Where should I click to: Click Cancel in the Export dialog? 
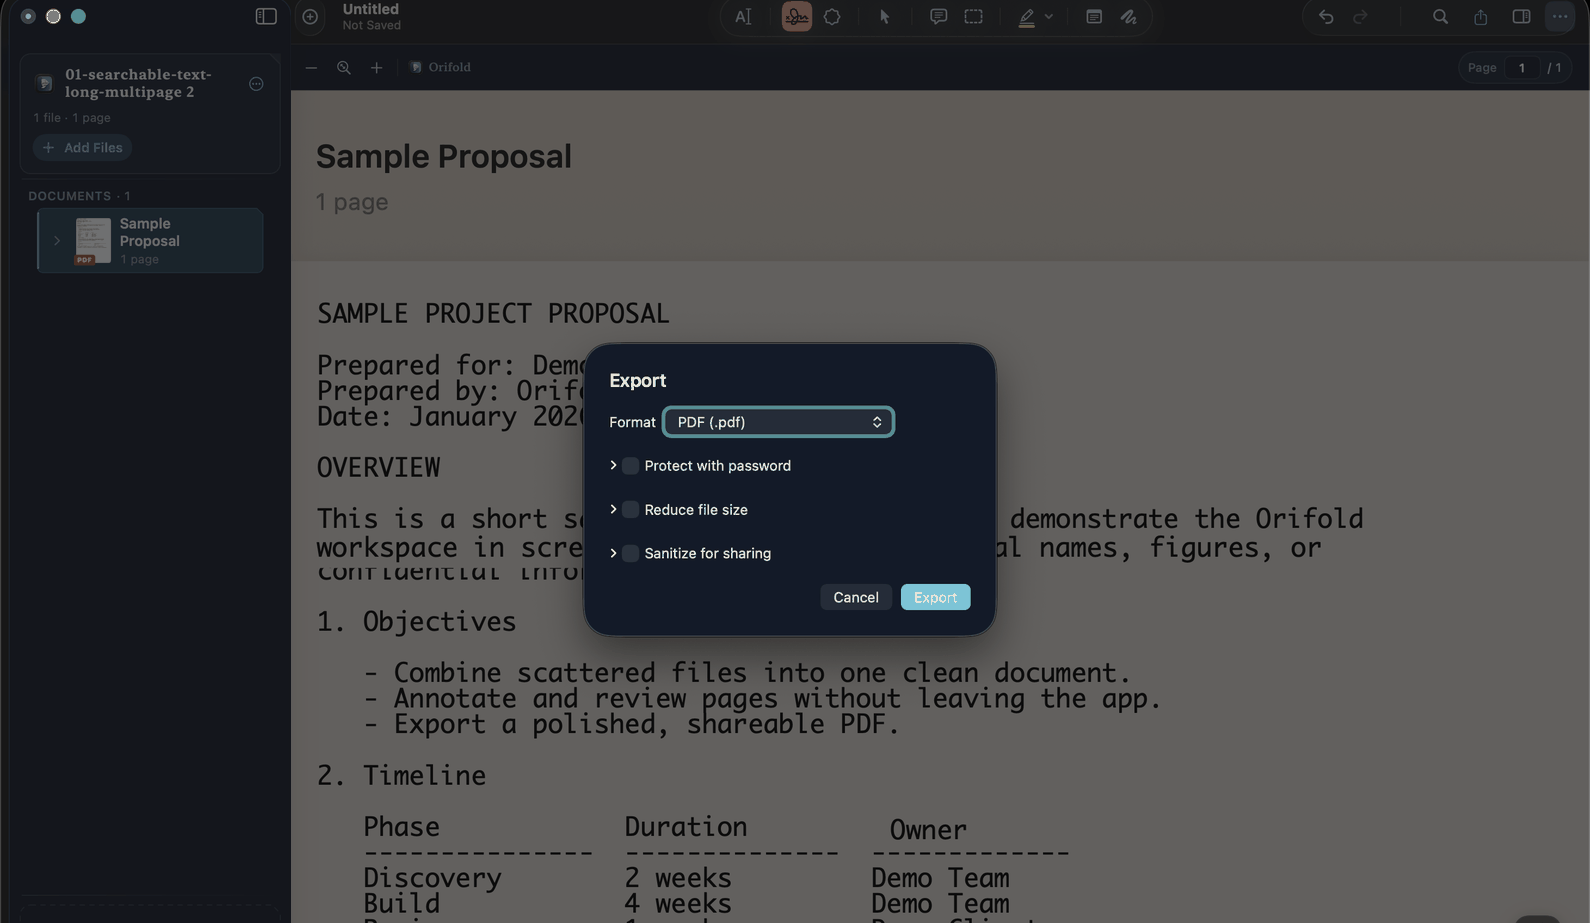(x=856, y=597)
